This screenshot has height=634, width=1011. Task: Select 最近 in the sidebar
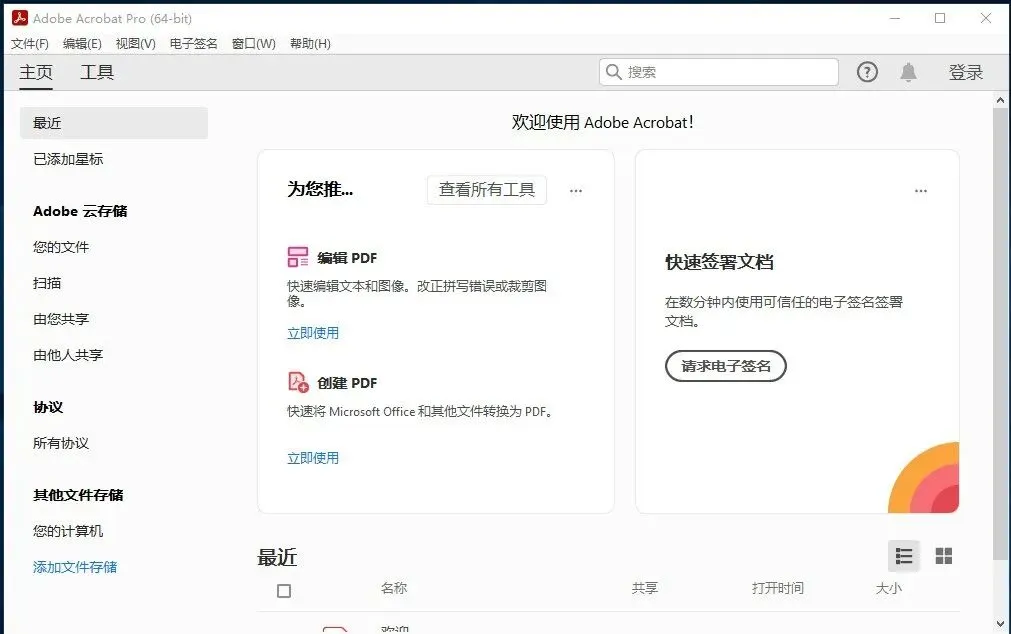coord(113,123)
